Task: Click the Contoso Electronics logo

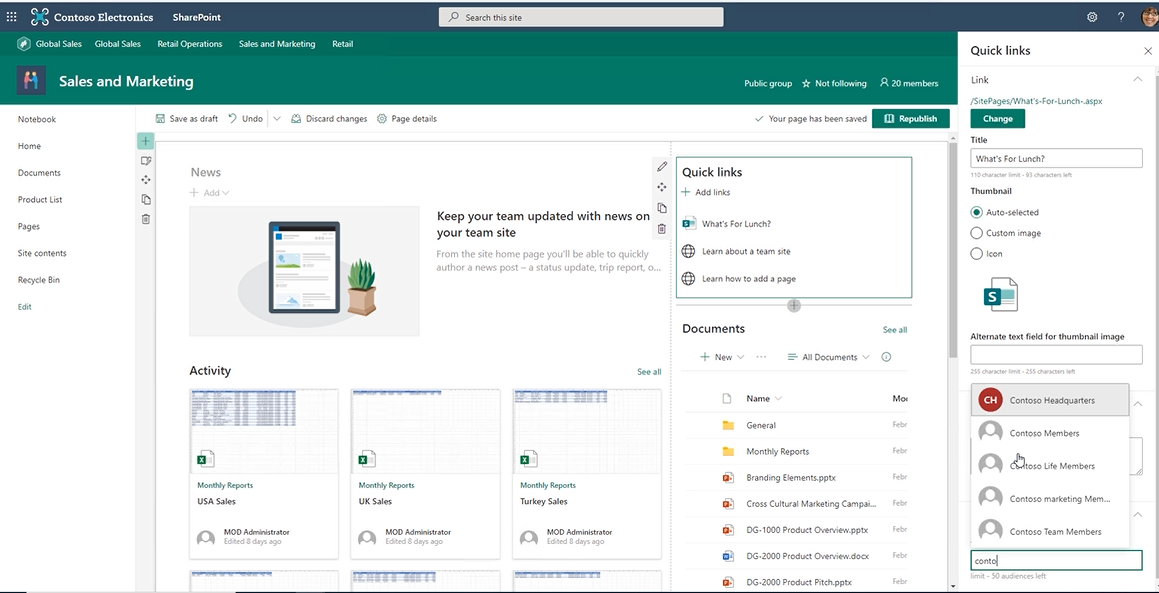Action: (x=40, y=16)
